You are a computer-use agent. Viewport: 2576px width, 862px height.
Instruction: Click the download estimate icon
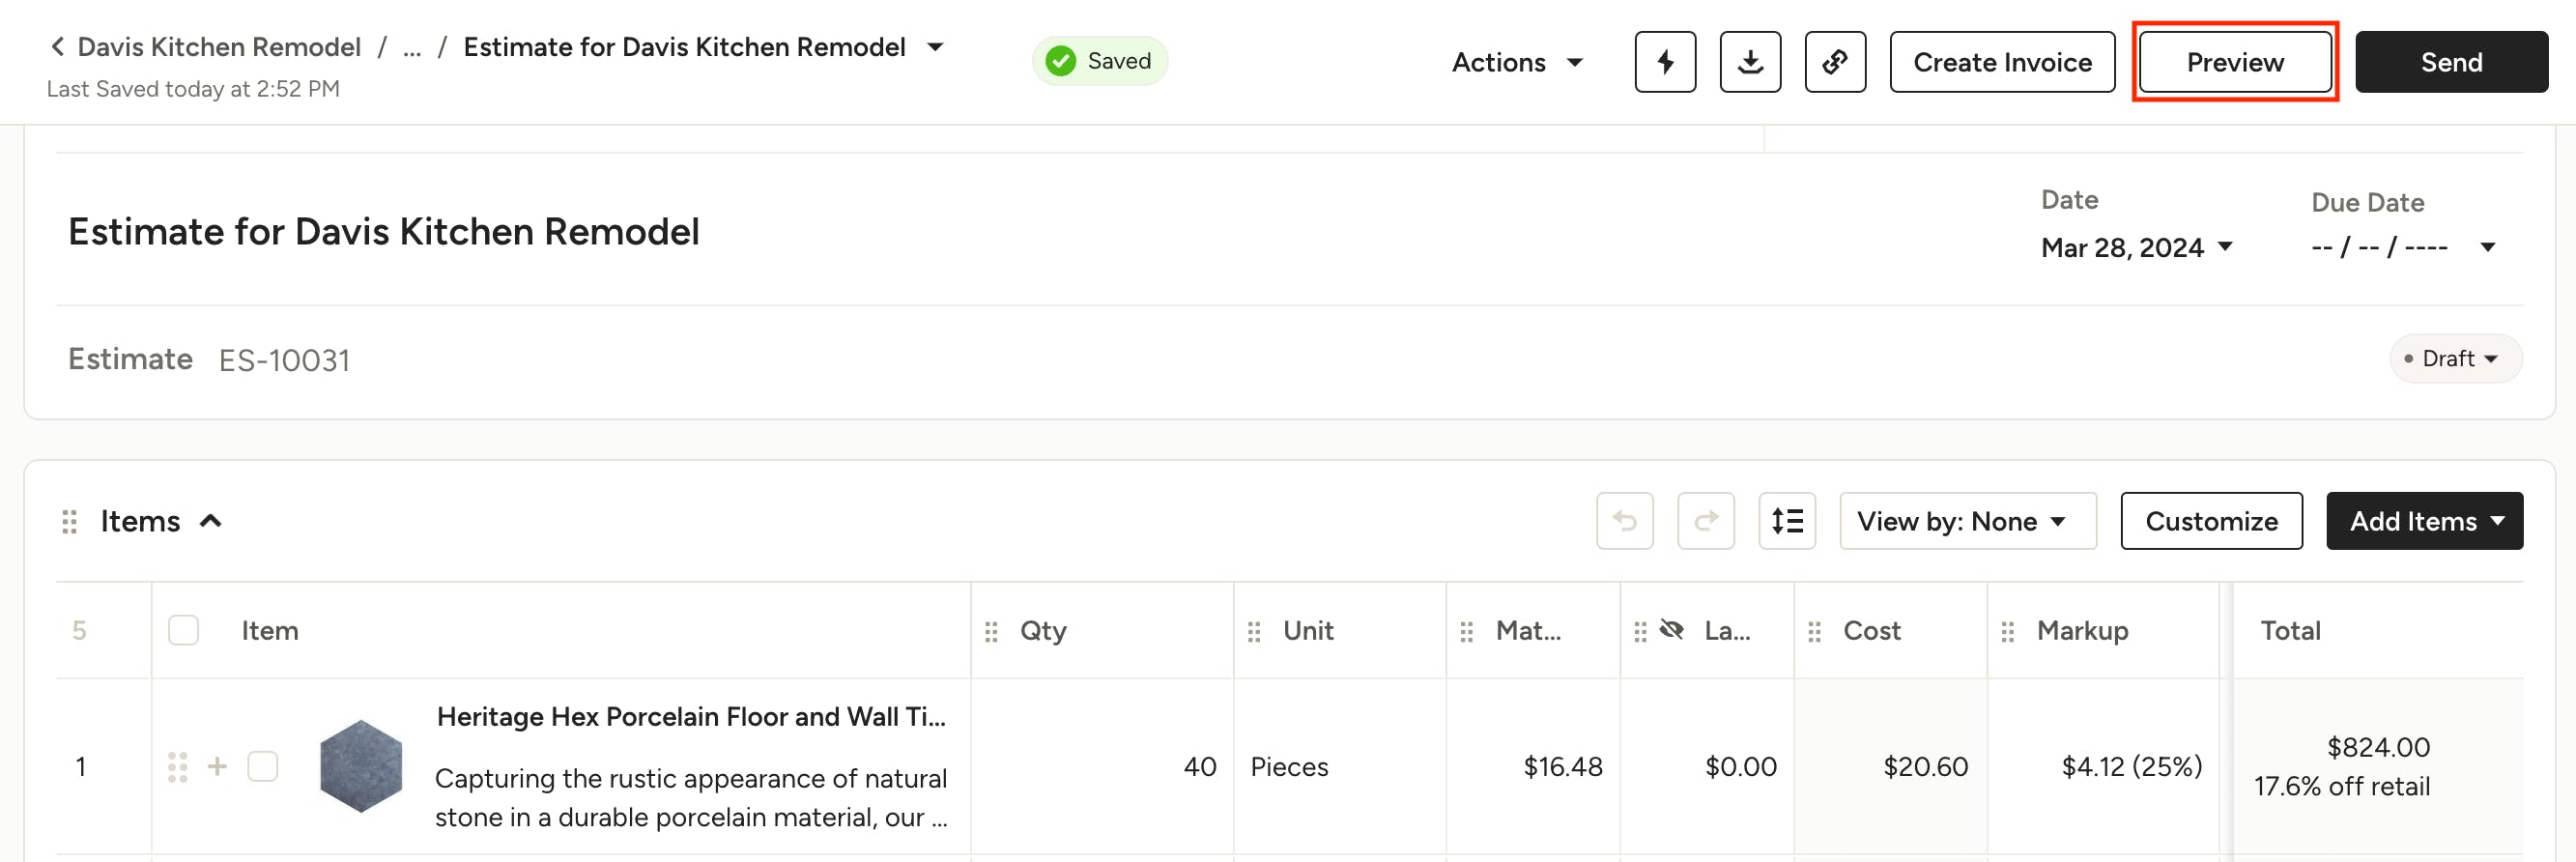pos(1750,62)
